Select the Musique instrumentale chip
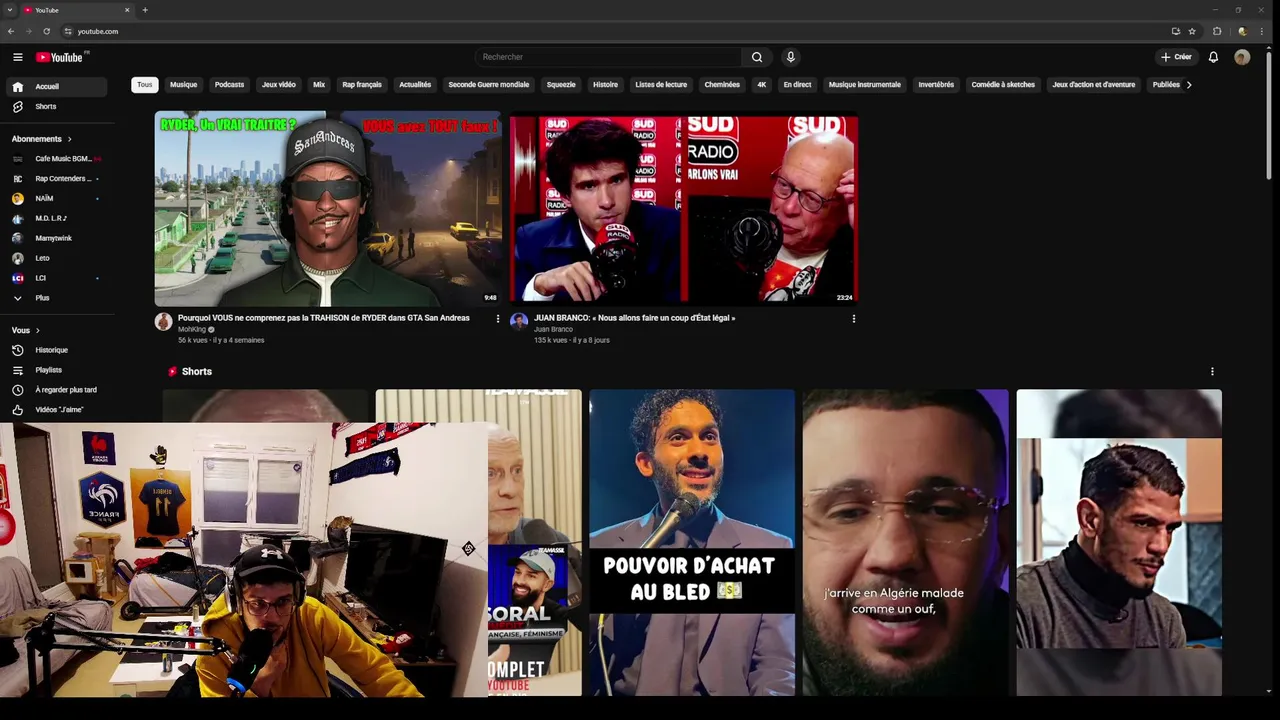Image resolution: width=1280 pixels, height=720 pixels. point(865,85)
